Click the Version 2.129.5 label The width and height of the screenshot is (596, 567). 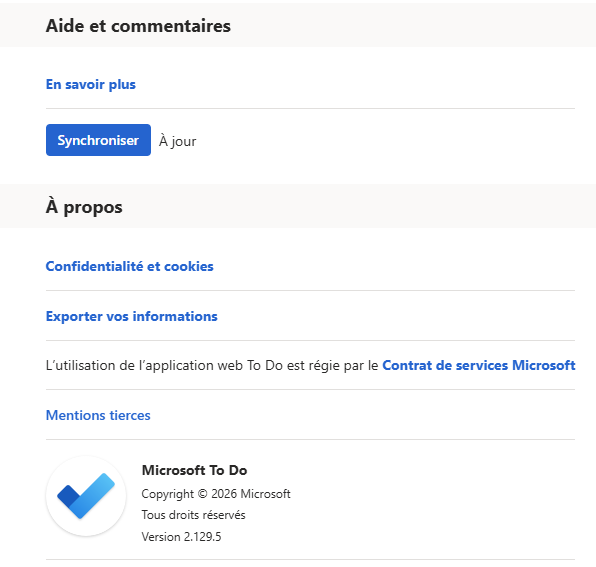181,537
